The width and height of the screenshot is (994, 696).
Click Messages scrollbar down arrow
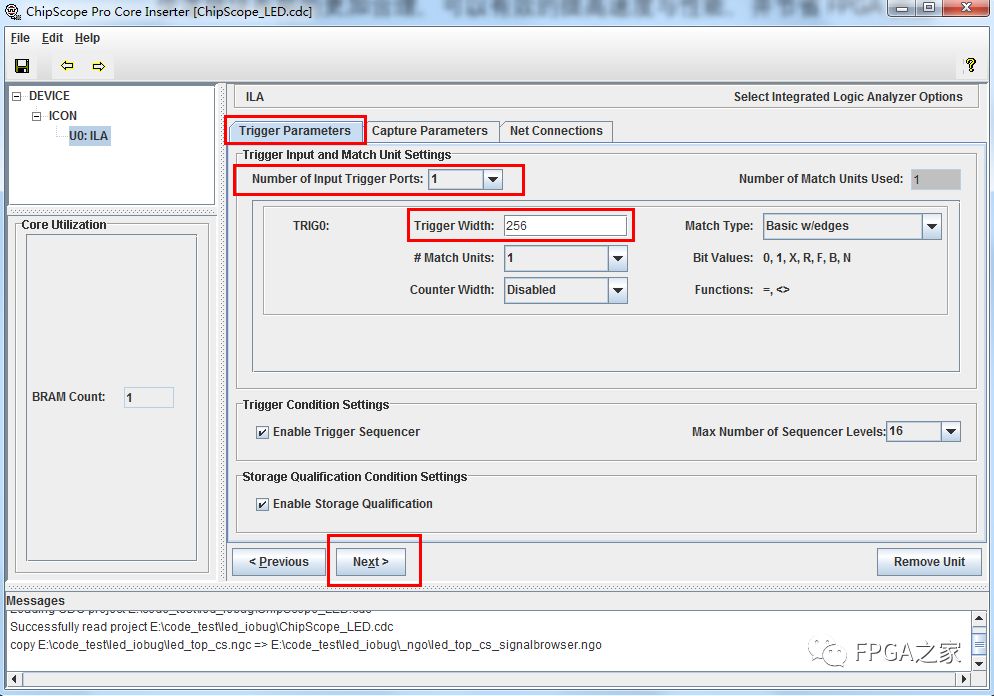tap(979, 664)
